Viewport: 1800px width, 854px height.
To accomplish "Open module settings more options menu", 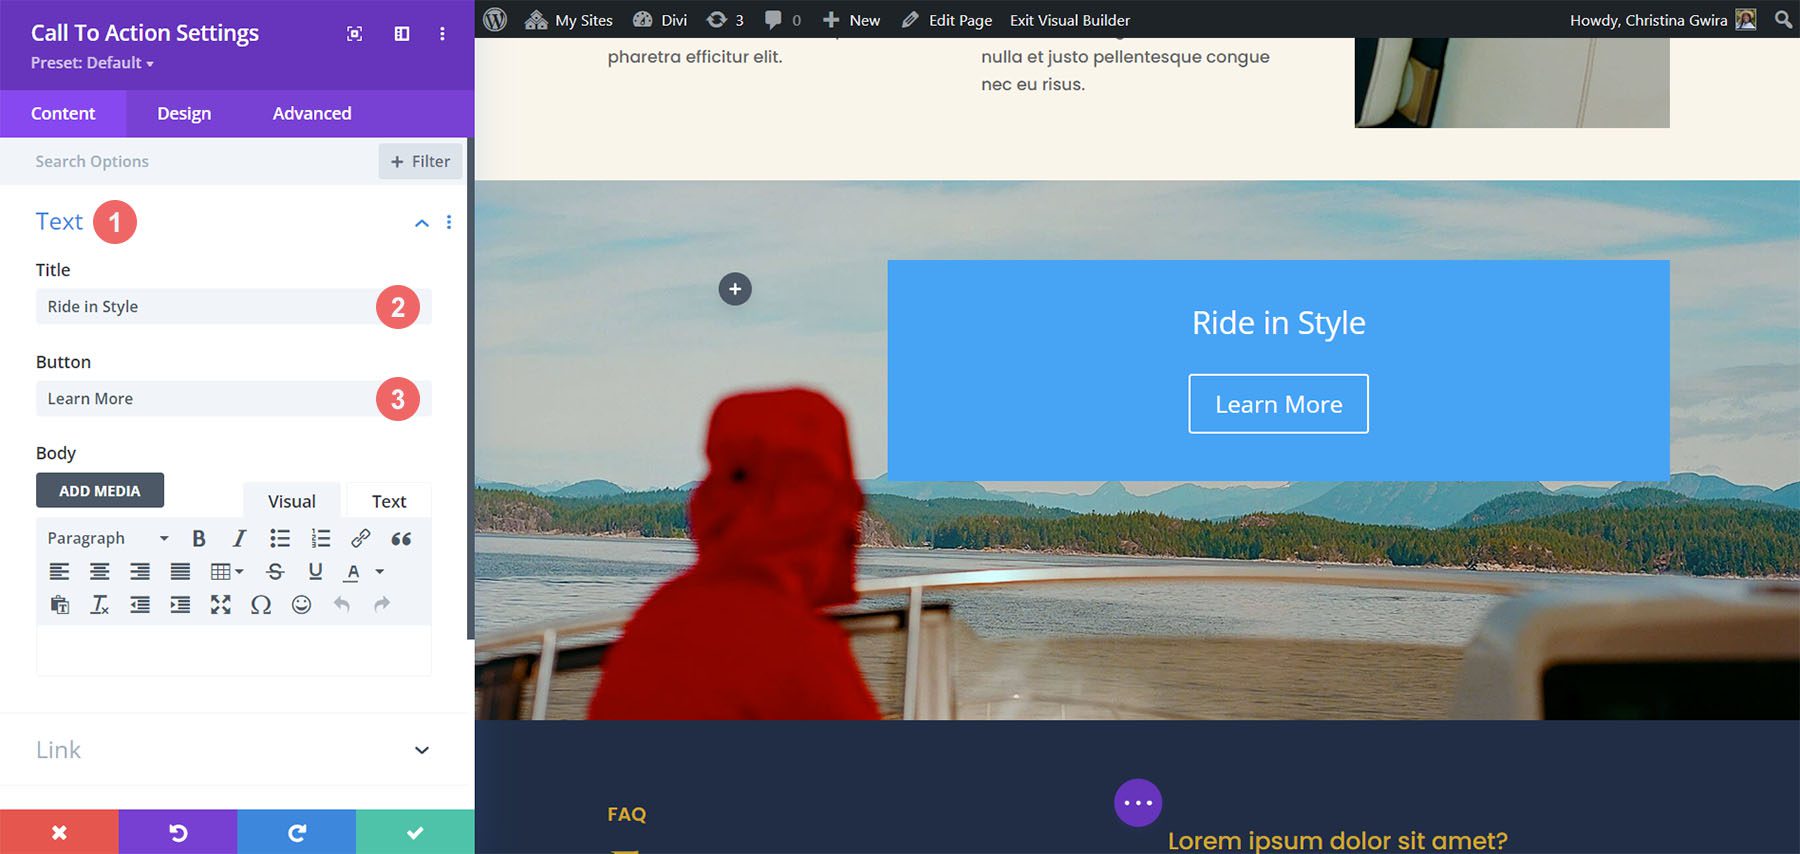I will [x=442, y=34].
